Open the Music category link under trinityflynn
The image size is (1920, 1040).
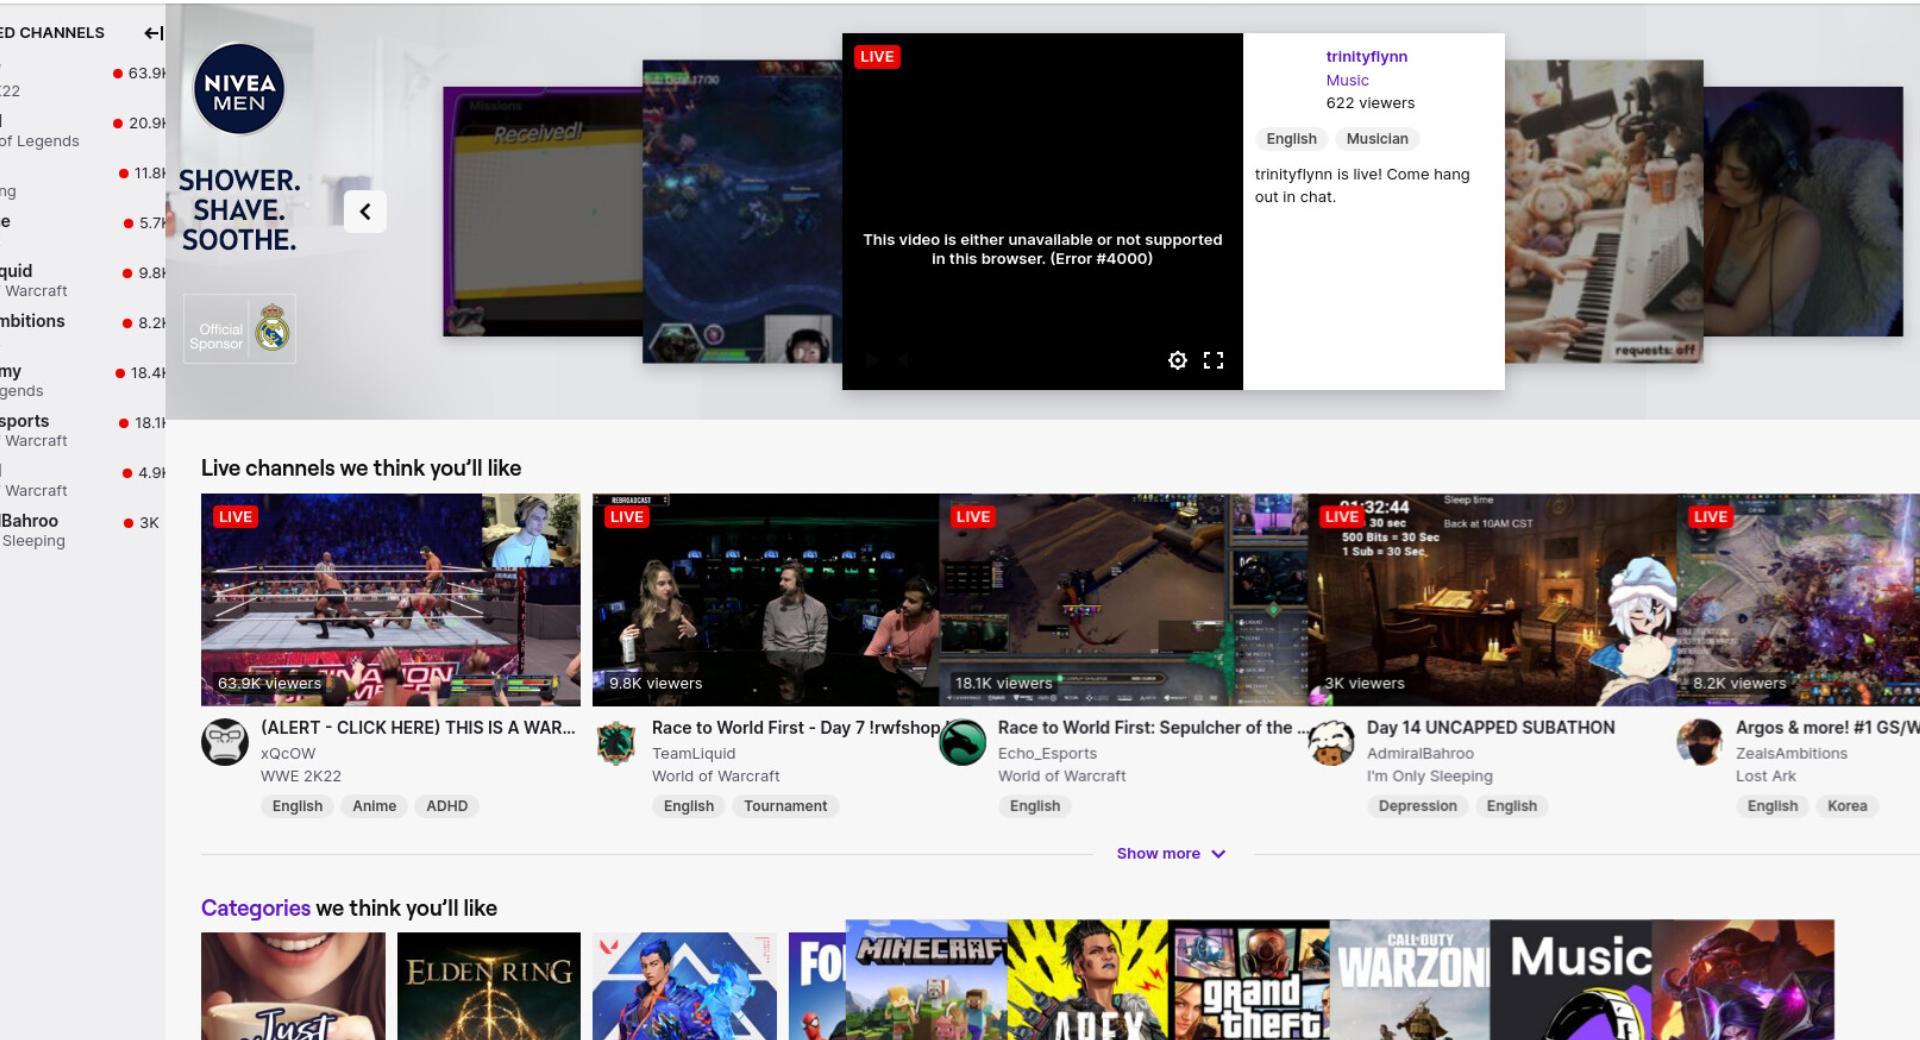tap(1347, 80)
